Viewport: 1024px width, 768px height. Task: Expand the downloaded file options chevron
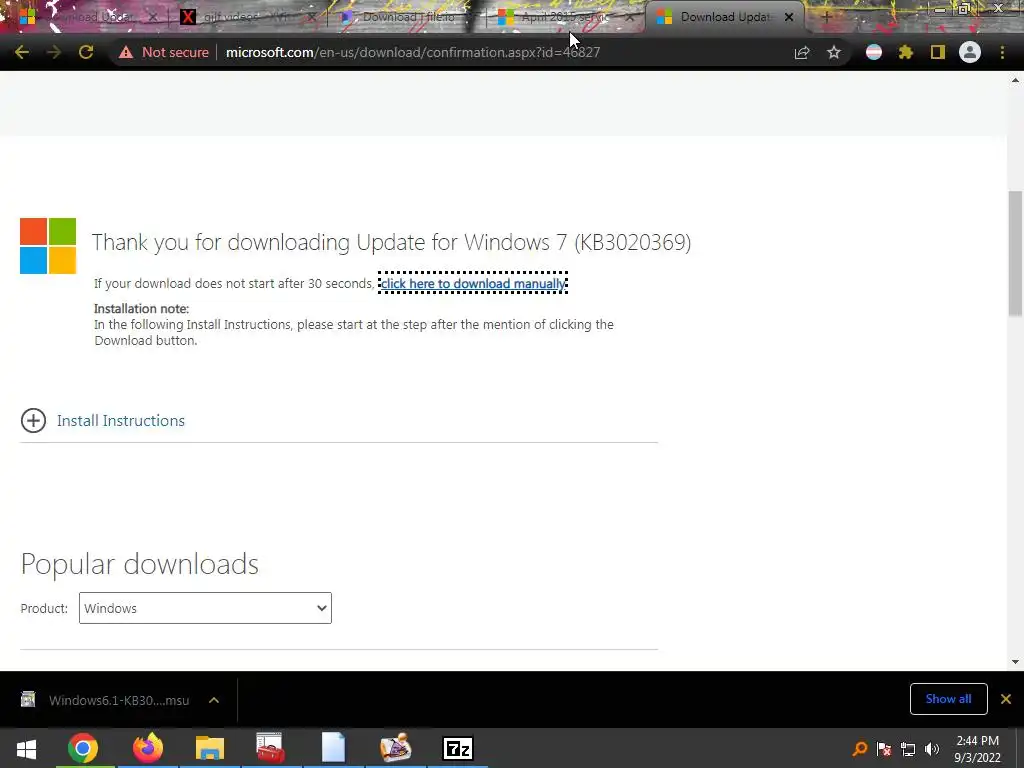214,700
